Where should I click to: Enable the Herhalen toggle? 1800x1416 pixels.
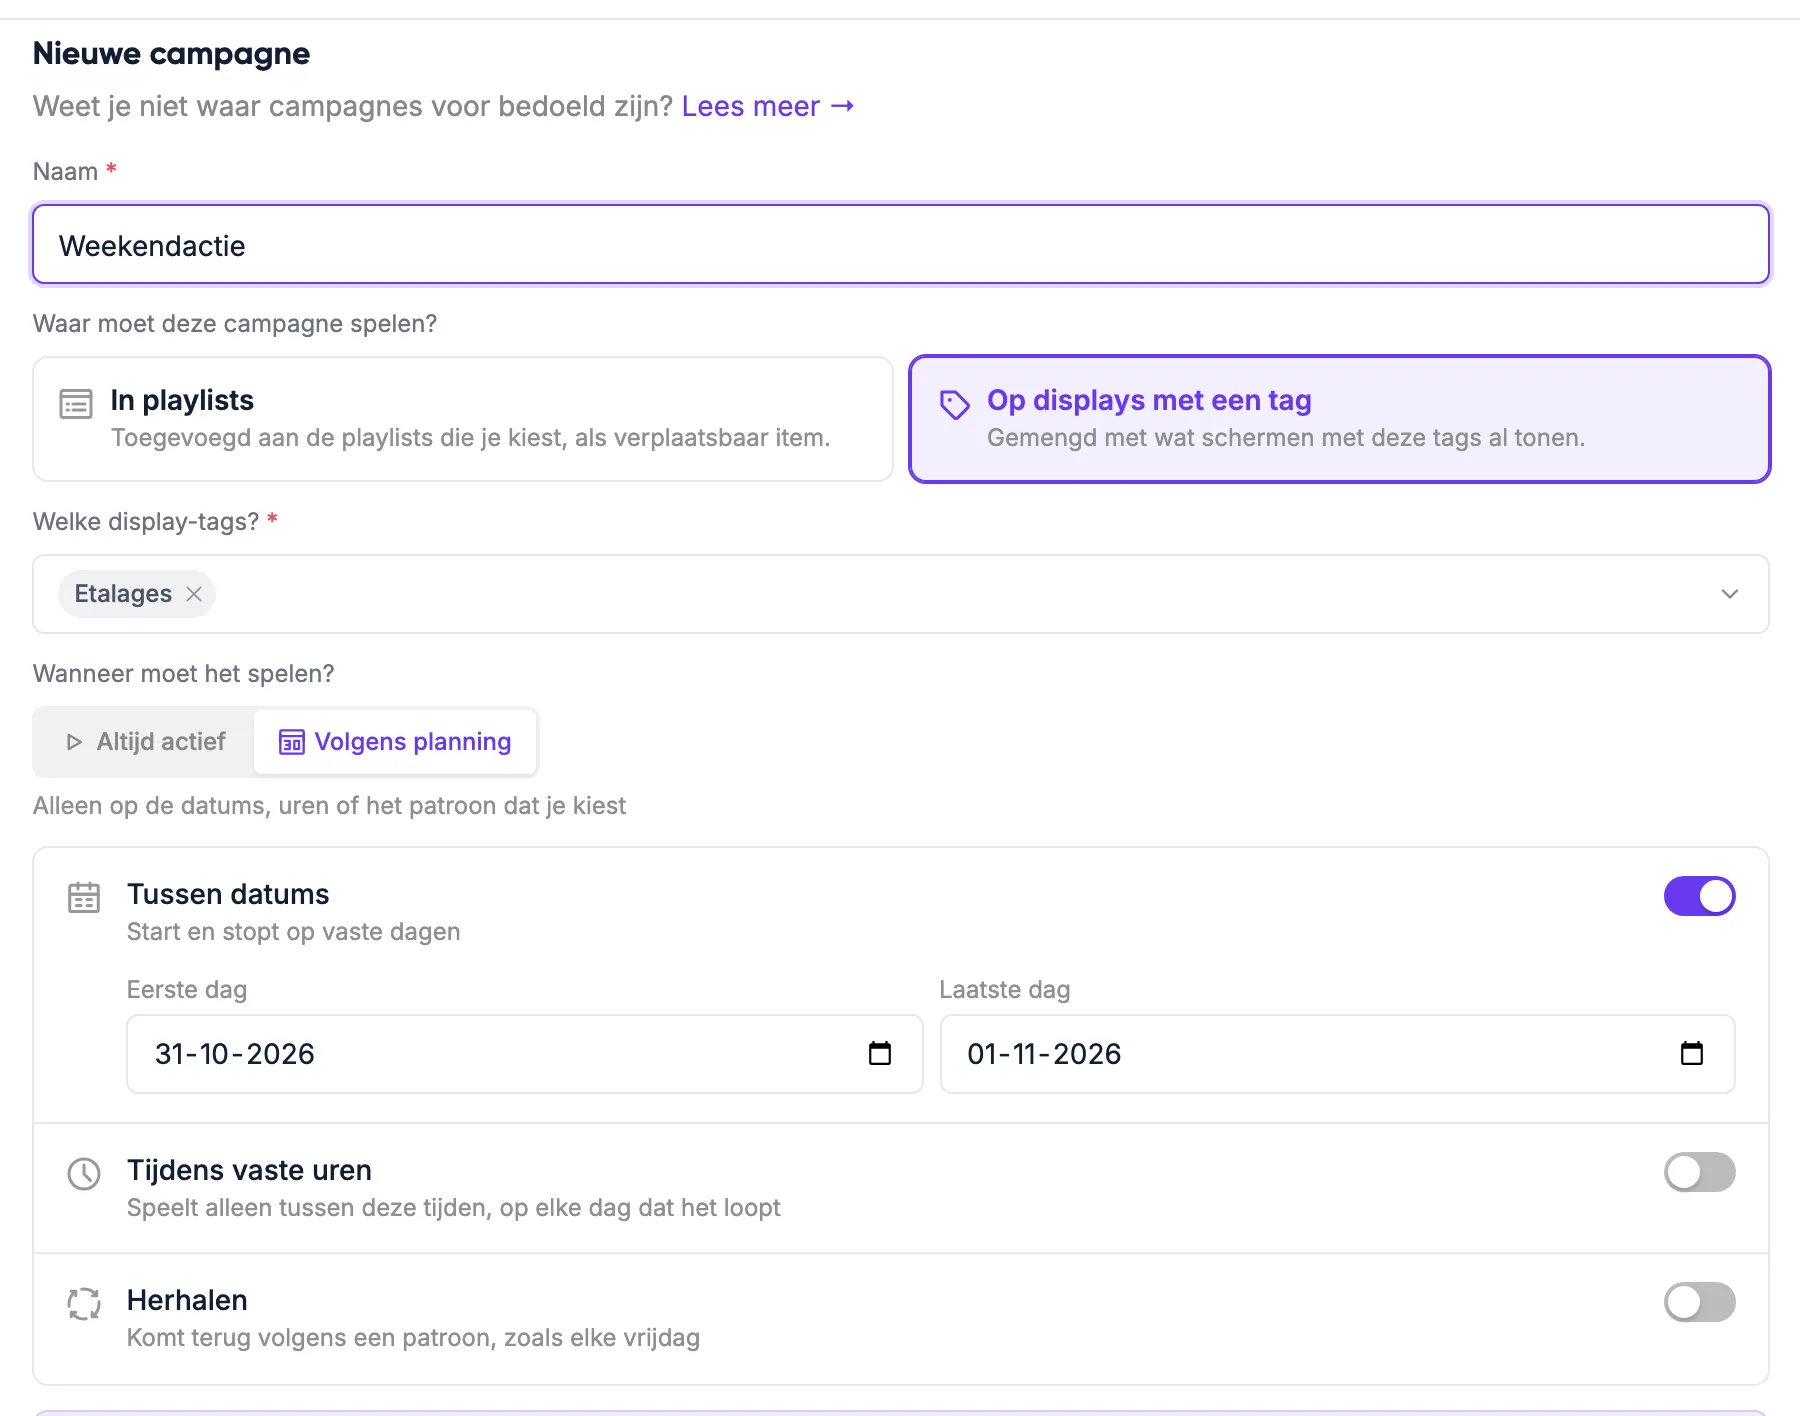(x=1699, y=1302)
